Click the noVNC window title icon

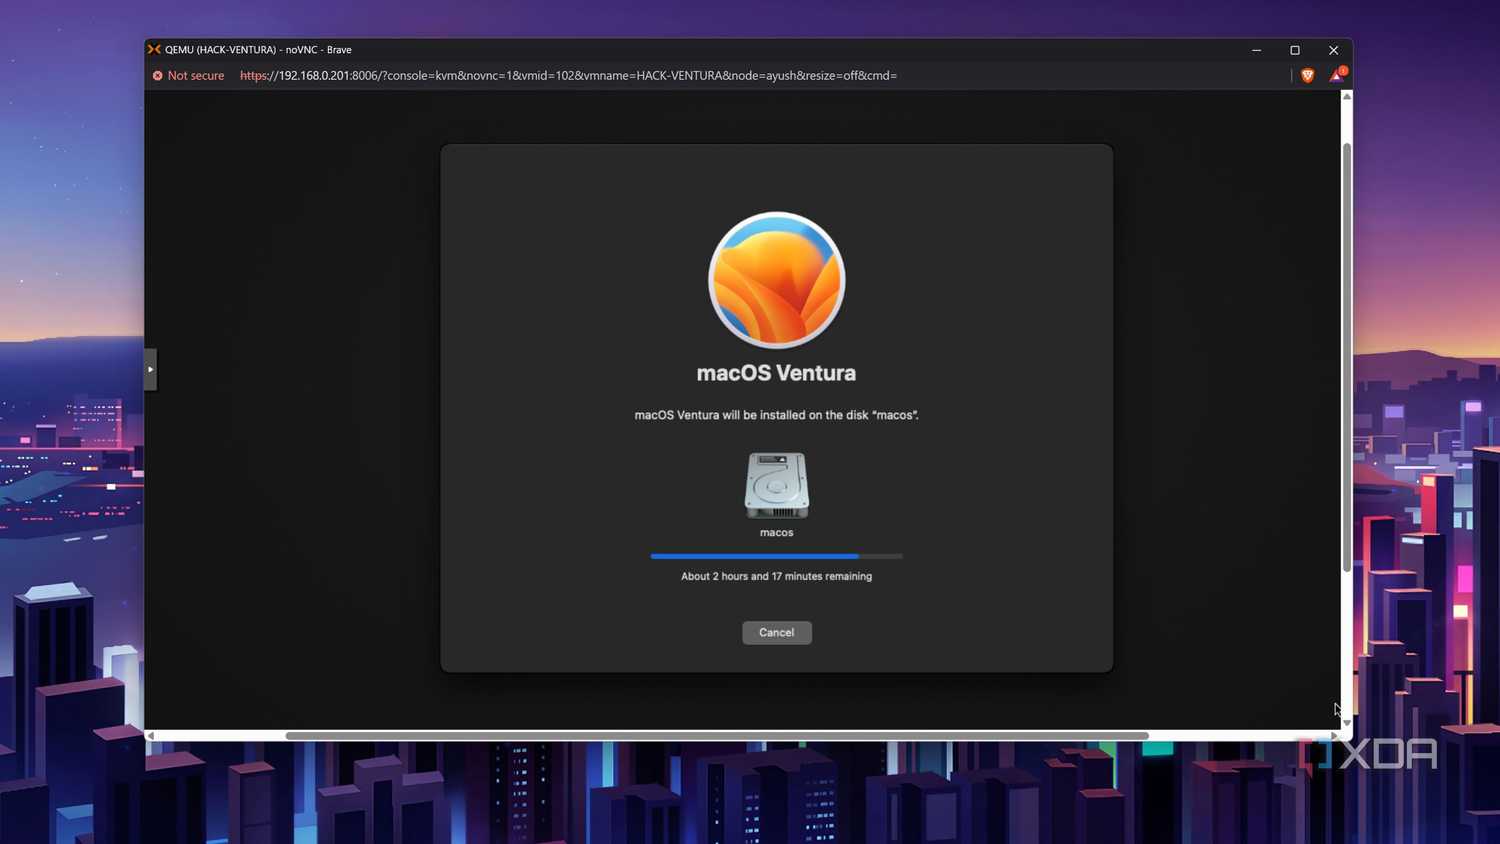coord(154,49)
